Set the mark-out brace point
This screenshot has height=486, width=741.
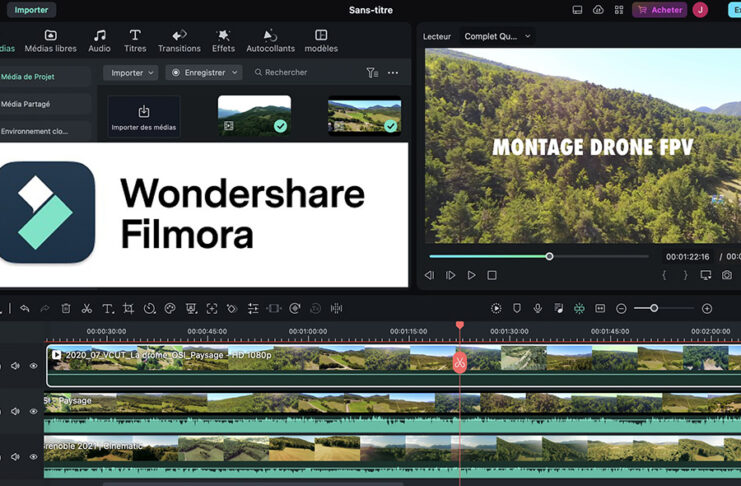coord(685,275)
